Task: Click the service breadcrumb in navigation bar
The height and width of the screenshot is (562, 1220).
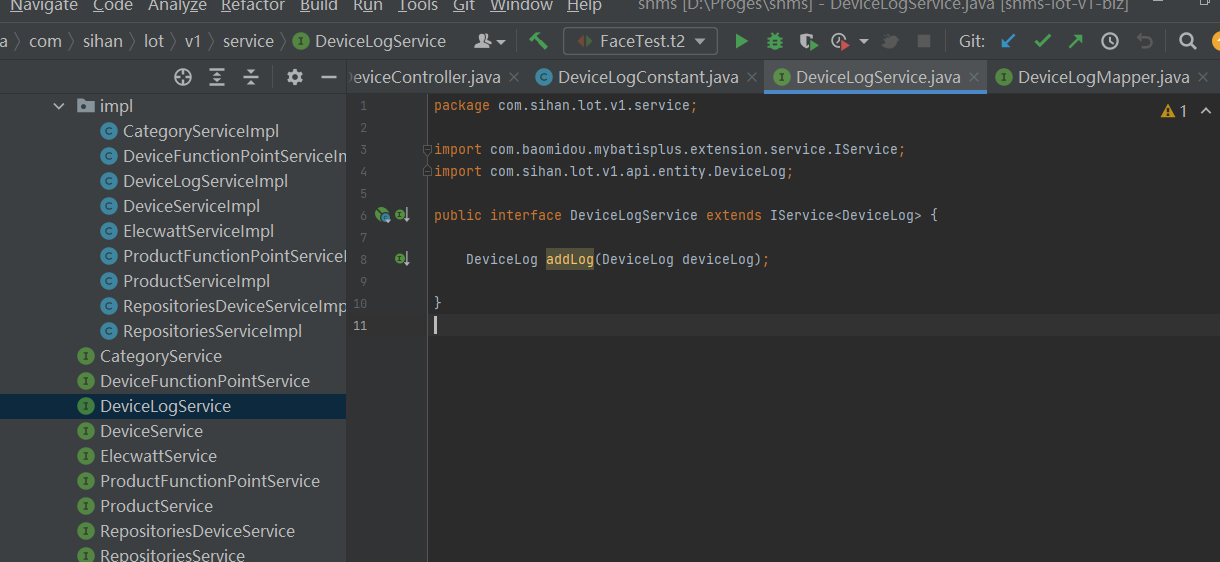Action: [248, 41]
